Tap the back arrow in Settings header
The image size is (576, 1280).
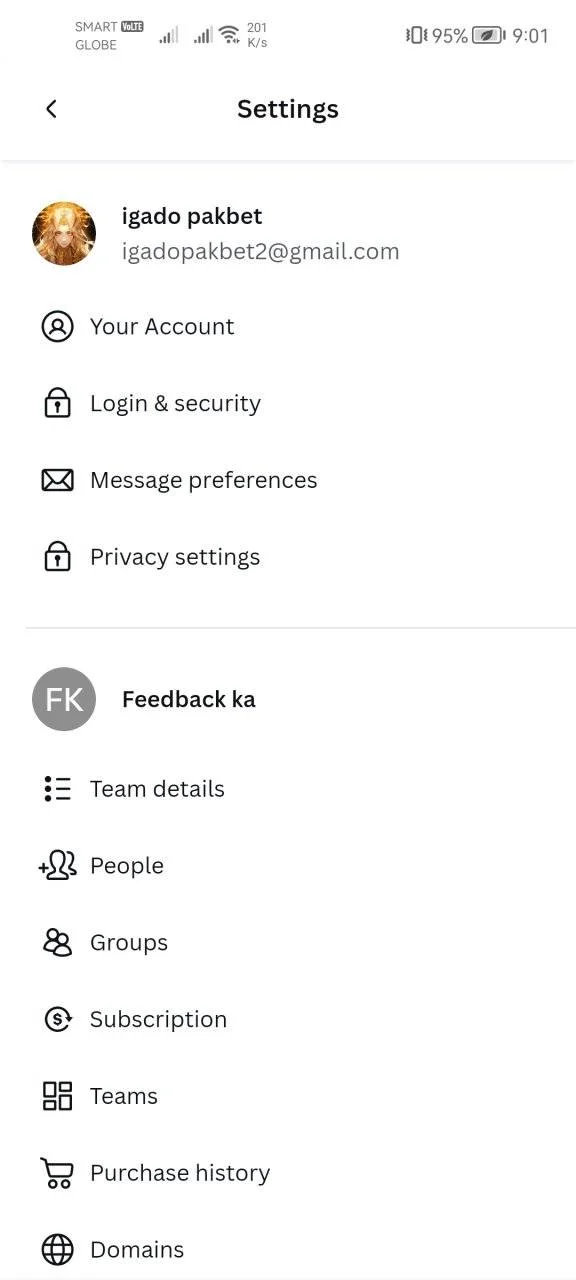tap(51, 109)
